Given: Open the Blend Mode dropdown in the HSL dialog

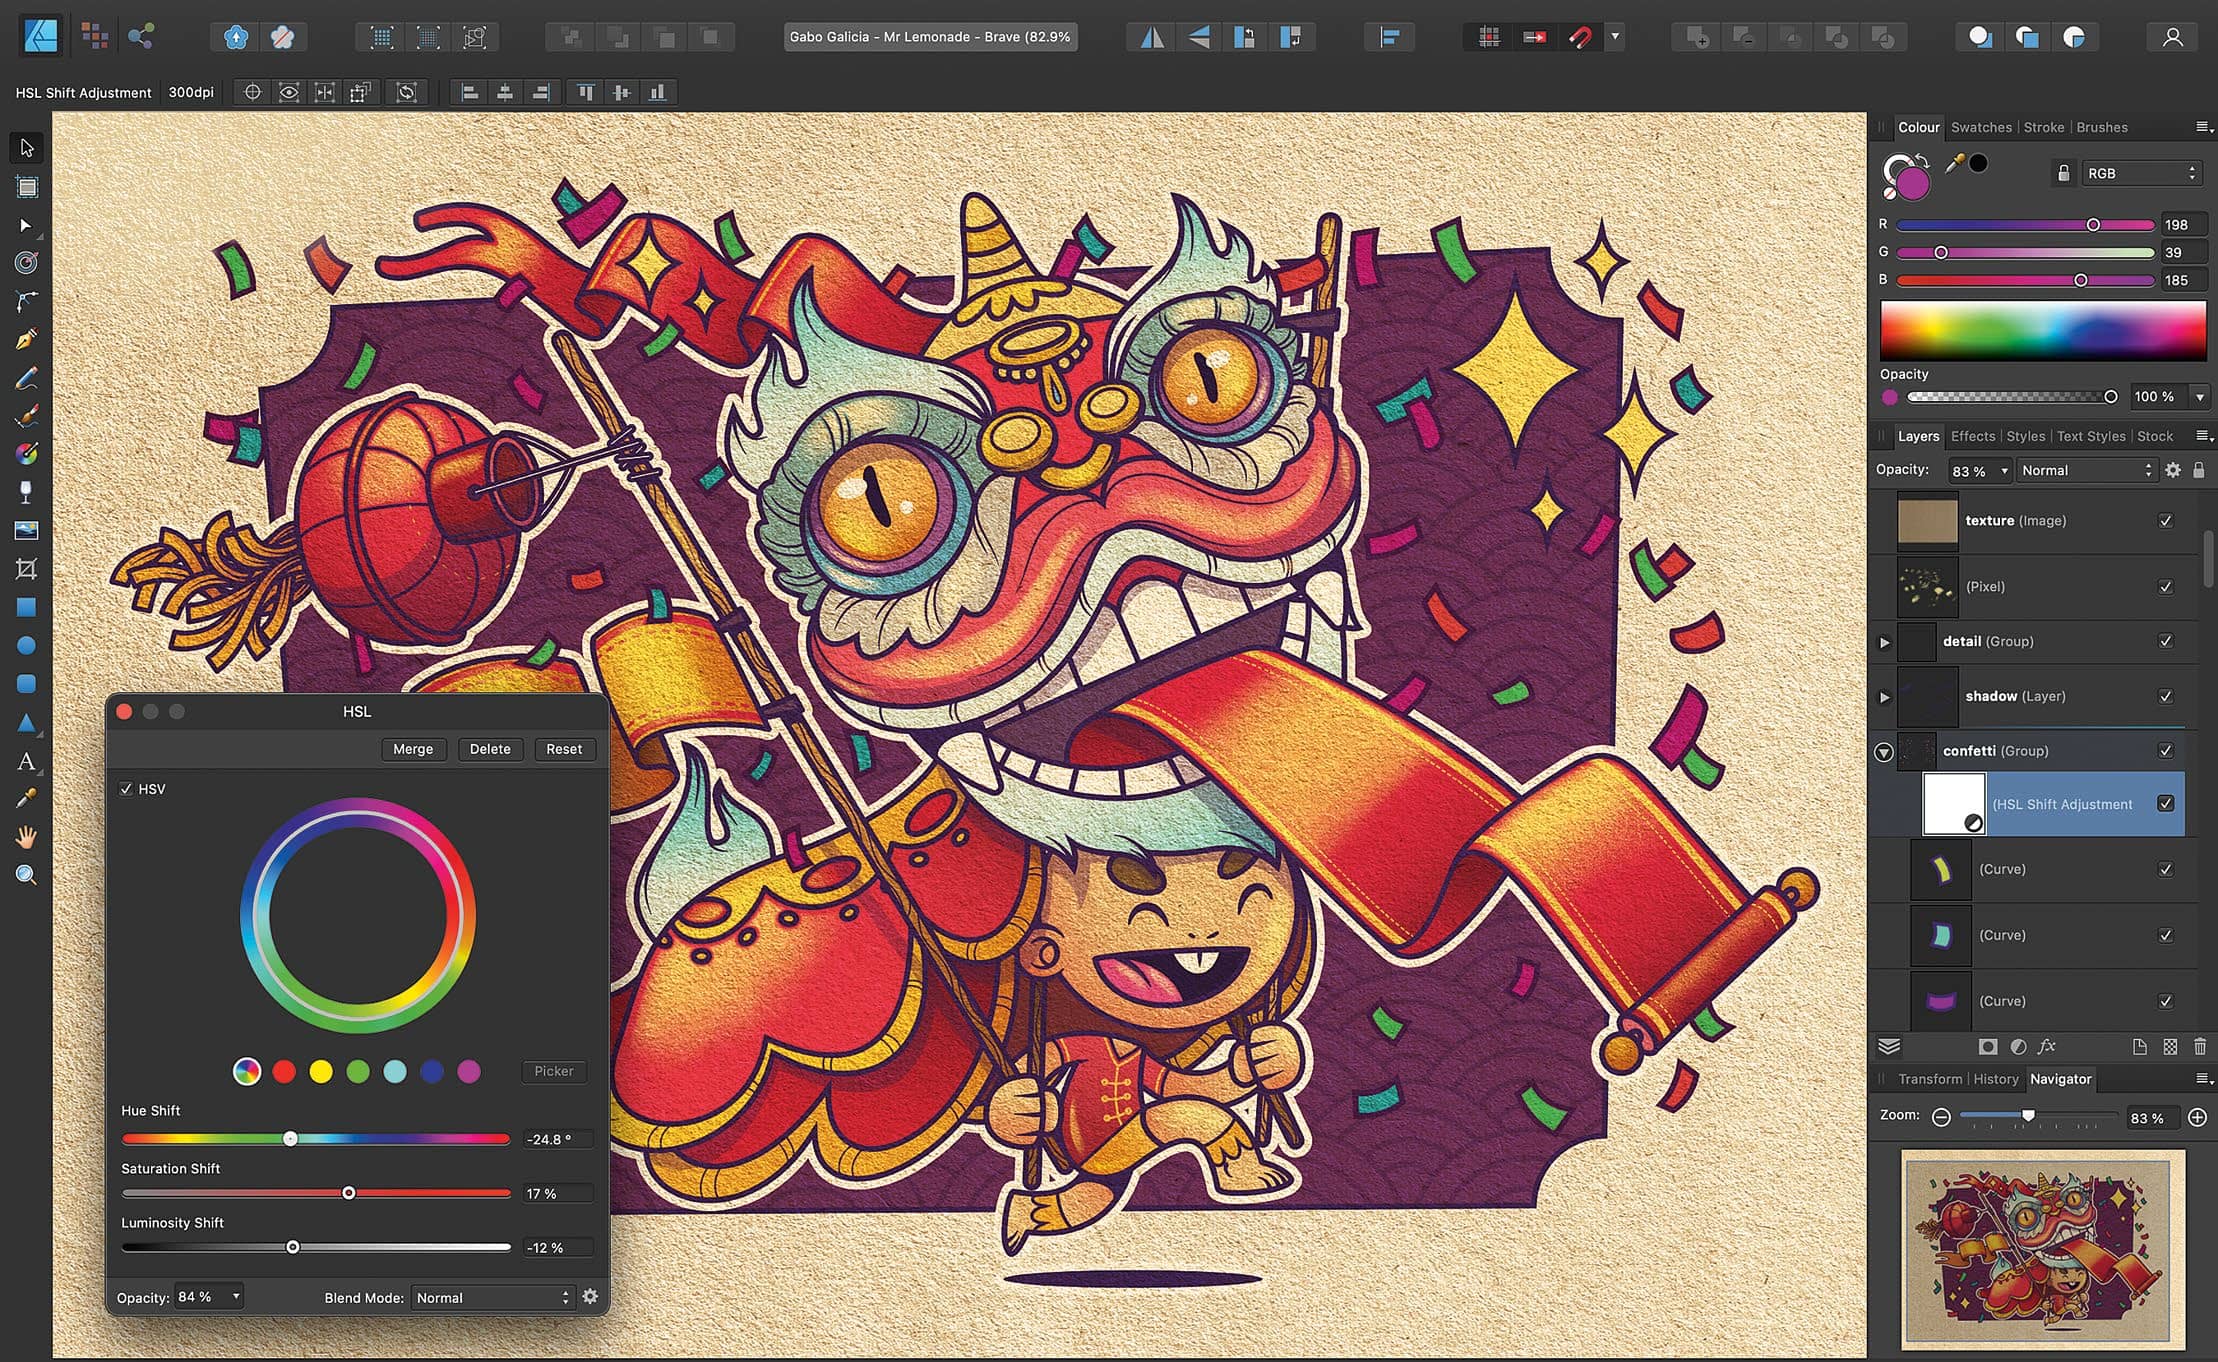Looking at the screenshot, I should [x=490, y=1297].
